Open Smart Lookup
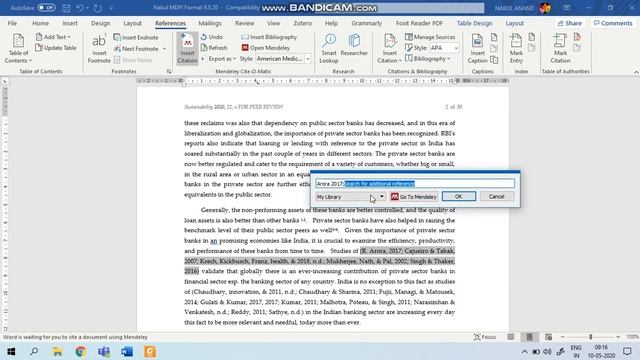 click(x=329, y=49)
